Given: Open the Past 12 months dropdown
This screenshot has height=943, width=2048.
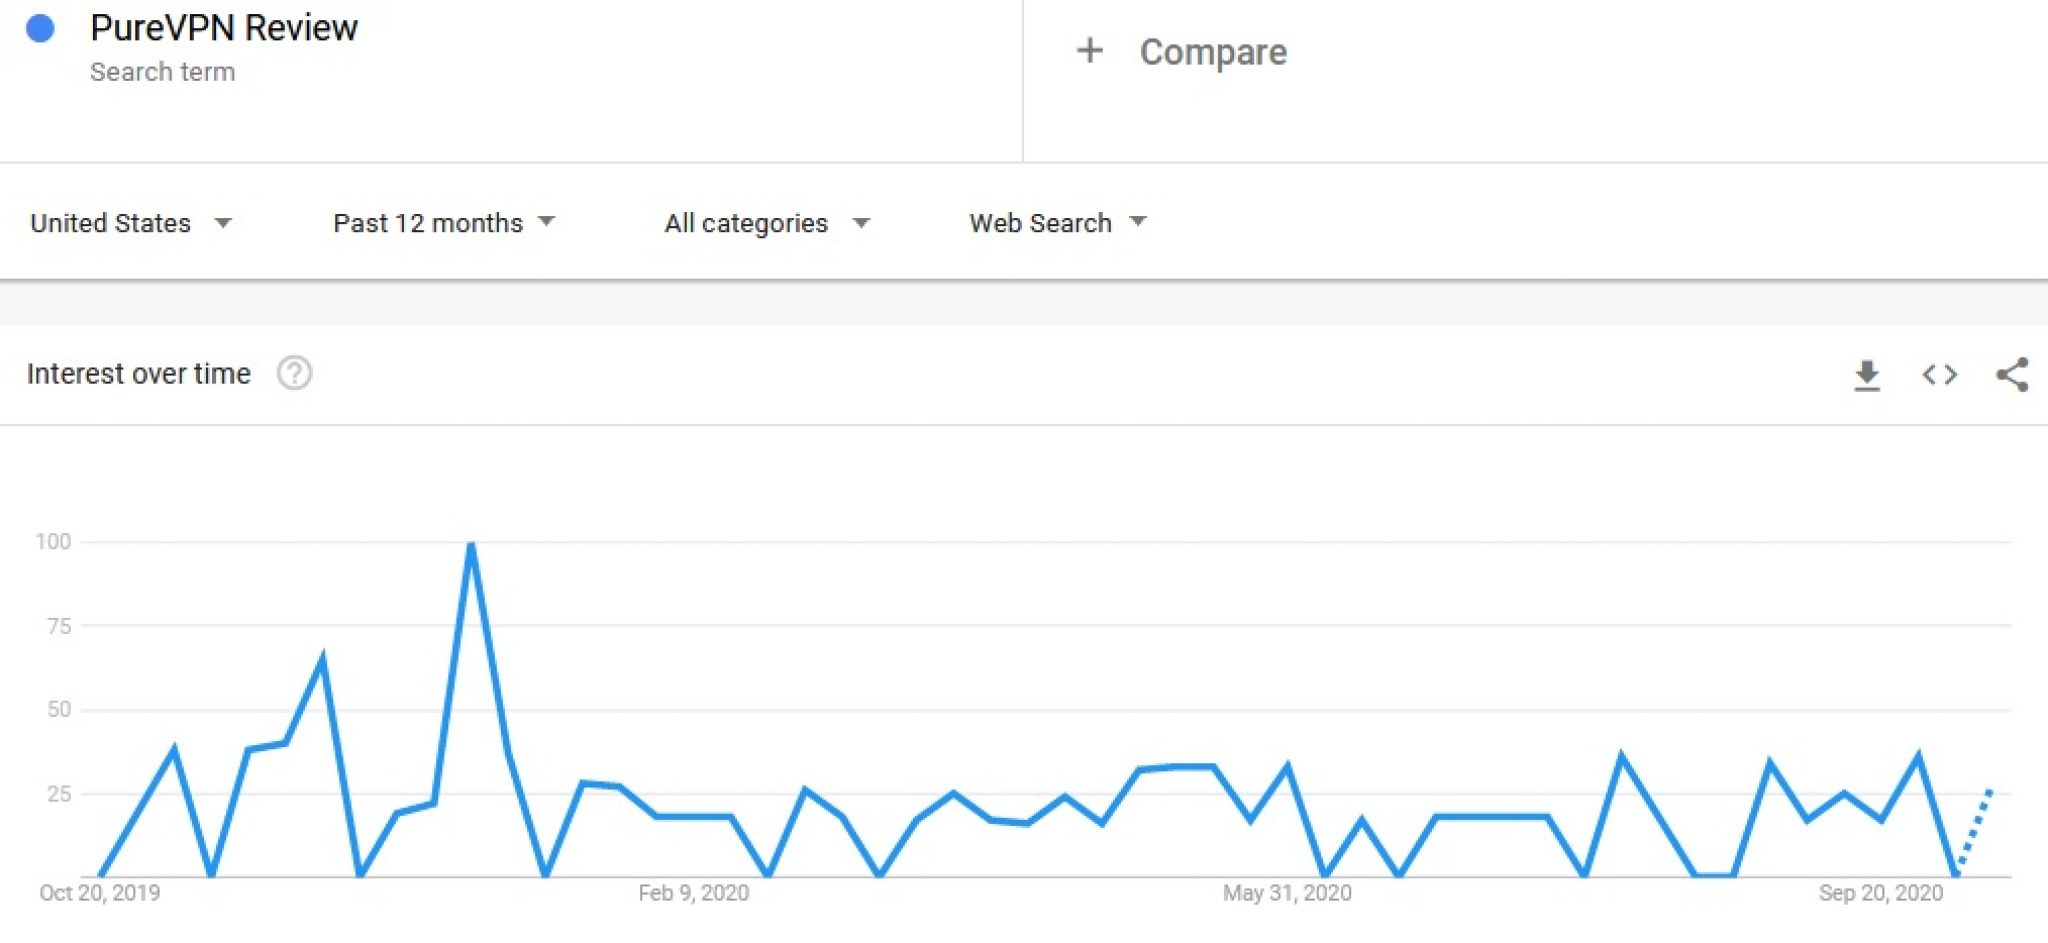Looking at the screenshot, I should [444, 222].
